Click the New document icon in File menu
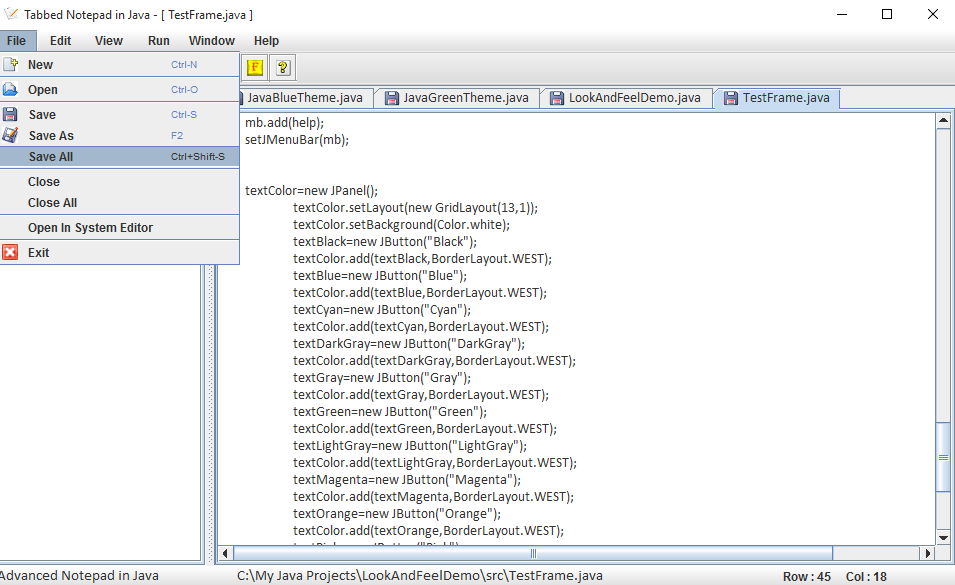The image size is (955, 585). click(x=13, y=64)
